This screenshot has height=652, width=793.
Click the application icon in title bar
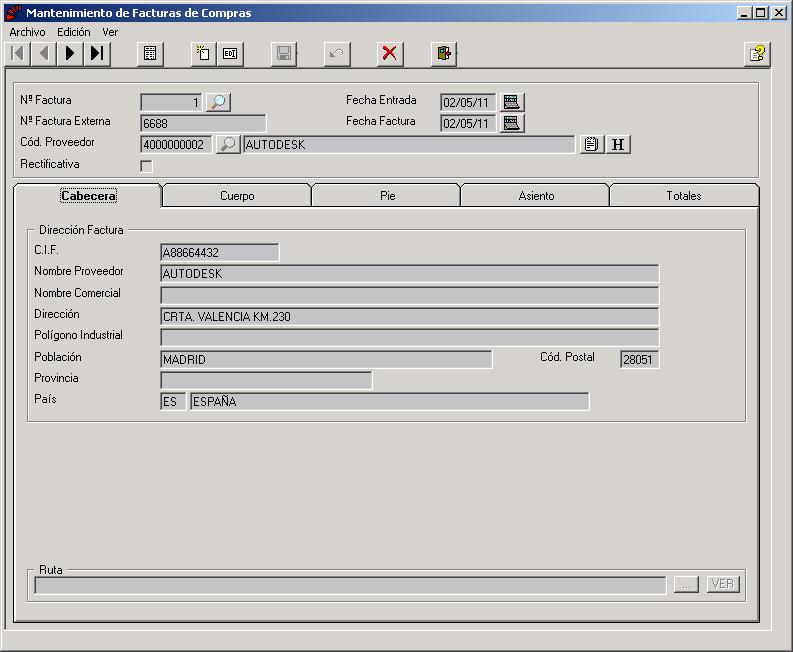(14, 13)
